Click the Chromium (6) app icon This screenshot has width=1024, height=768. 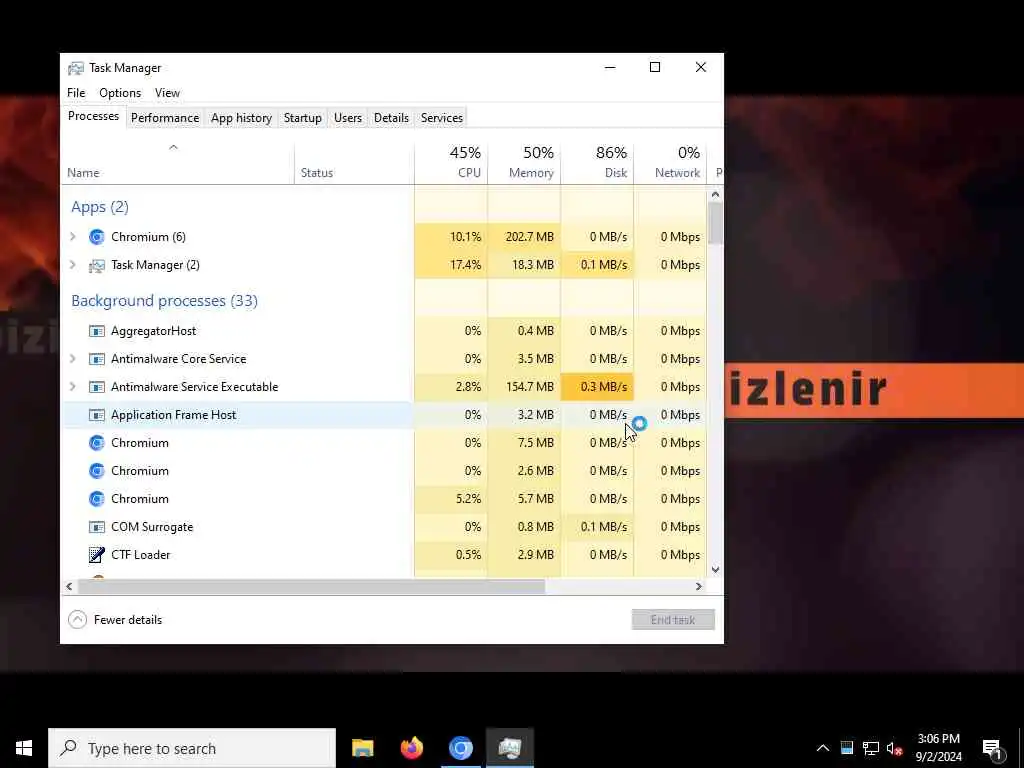coord(97,237)
